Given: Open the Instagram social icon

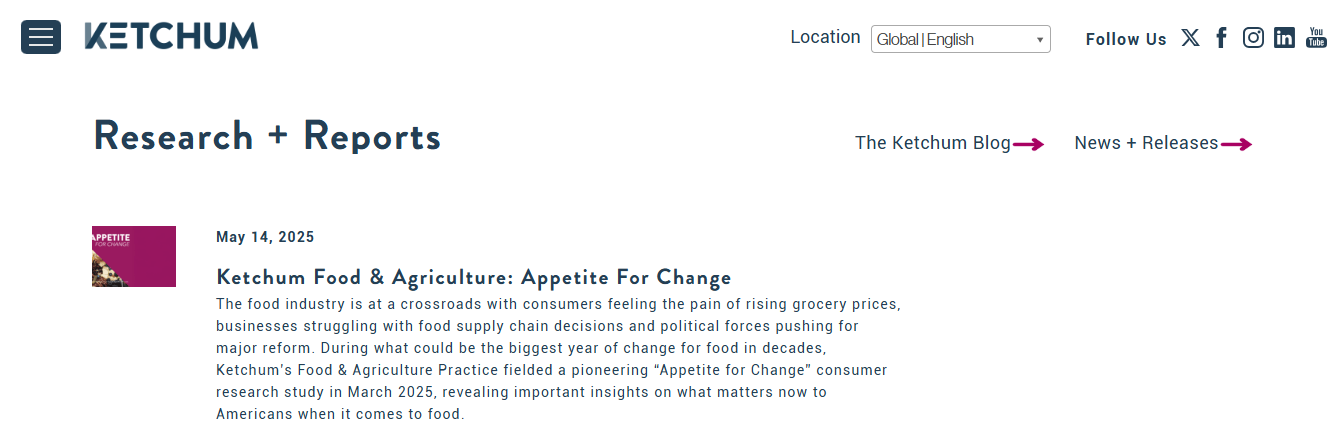Looking at the screenshot, I should 1253,38.
